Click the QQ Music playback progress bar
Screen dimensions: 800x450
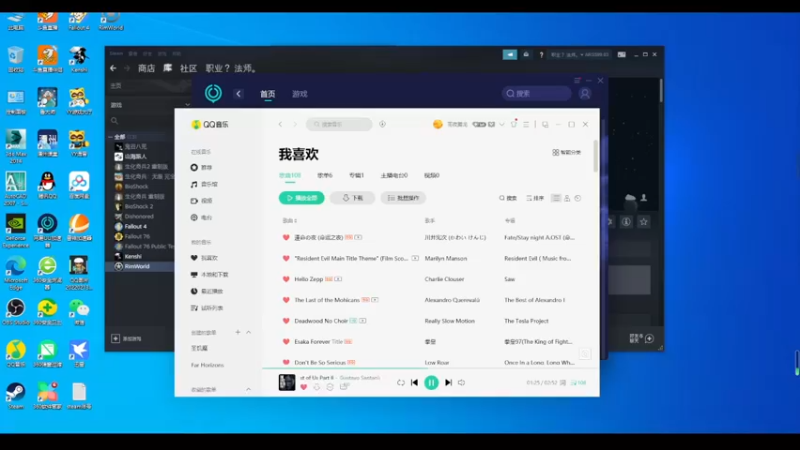coord(431,367)
